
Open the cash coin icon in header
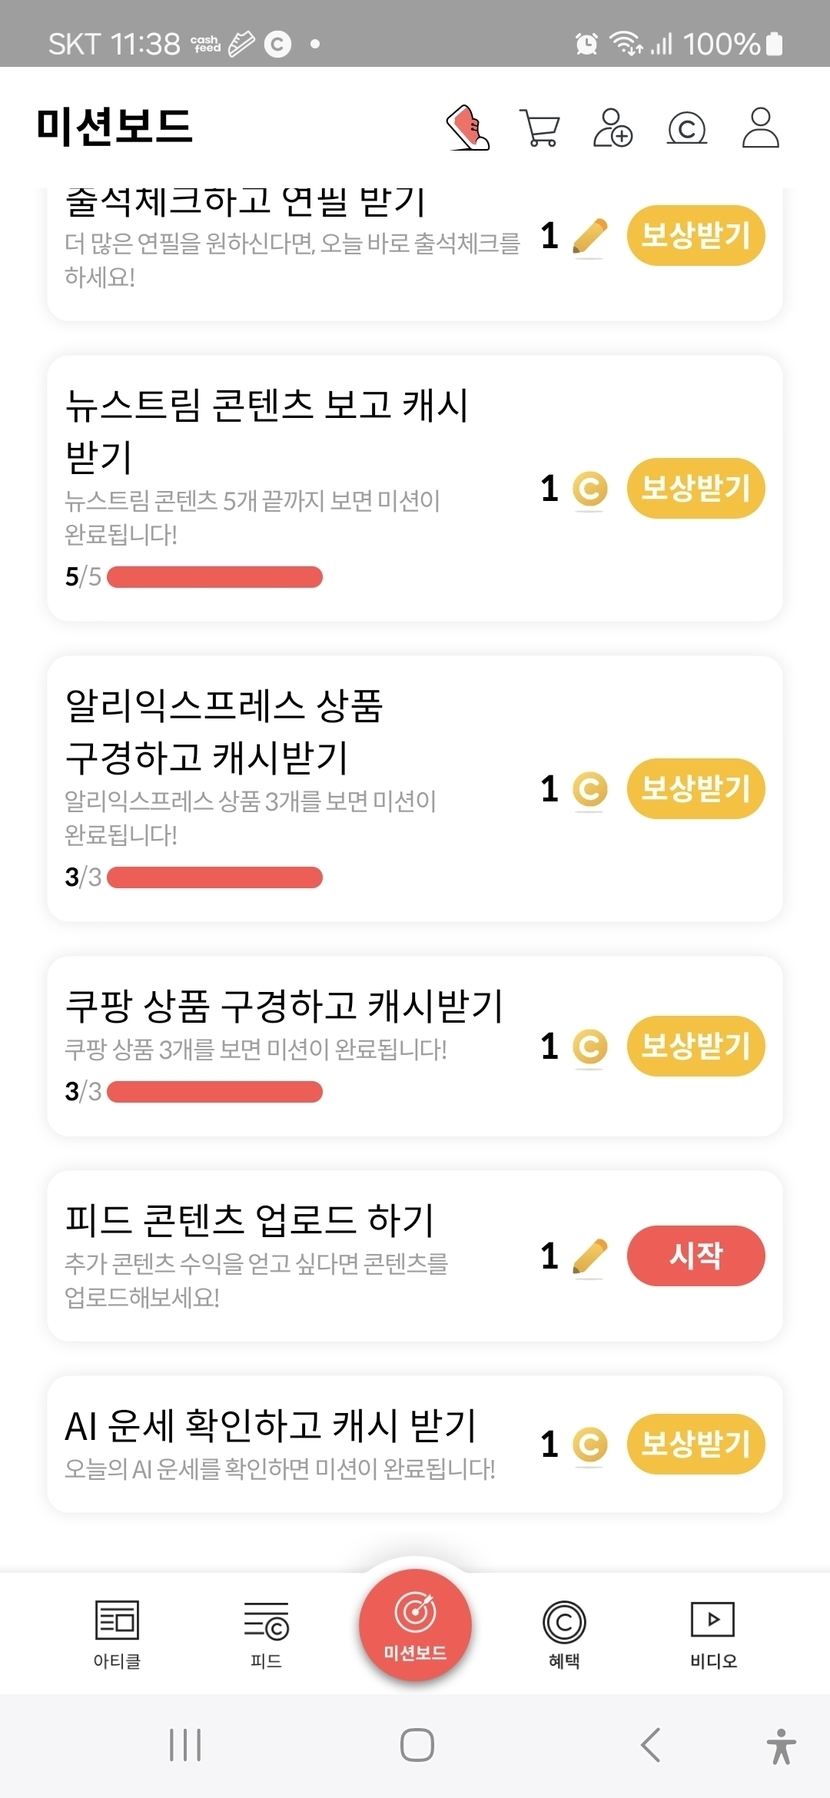tap(686, 129)
